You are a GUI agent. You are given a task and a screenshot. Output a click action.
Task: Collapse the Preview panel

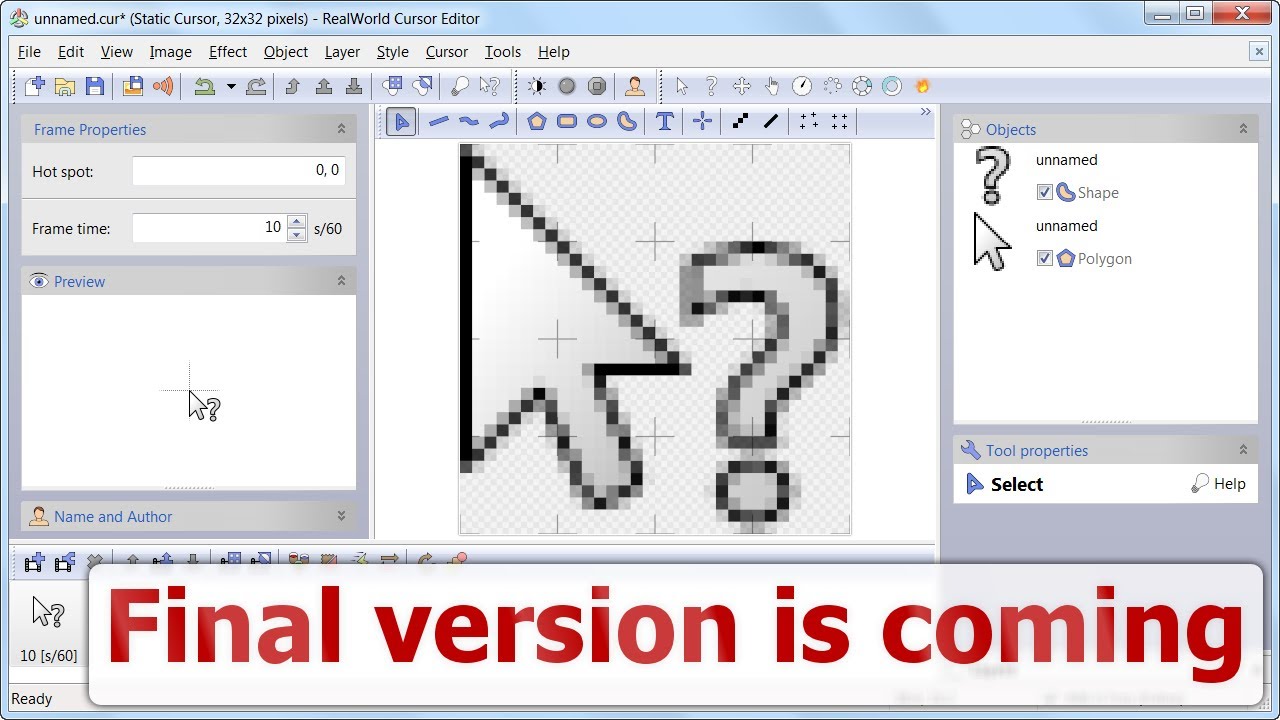tap(341, 281)
